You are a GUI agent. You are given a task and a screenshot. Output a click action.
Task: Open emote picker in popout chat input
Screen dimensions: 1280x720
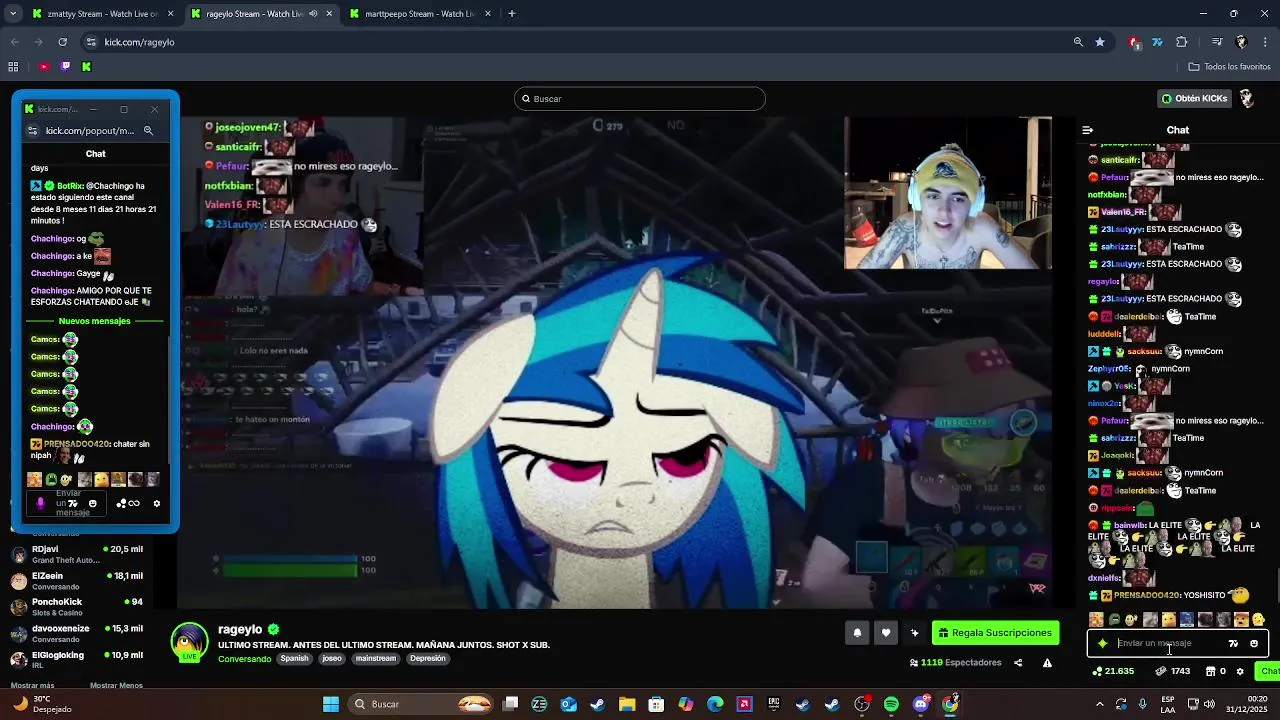click(x=93, y=504)
